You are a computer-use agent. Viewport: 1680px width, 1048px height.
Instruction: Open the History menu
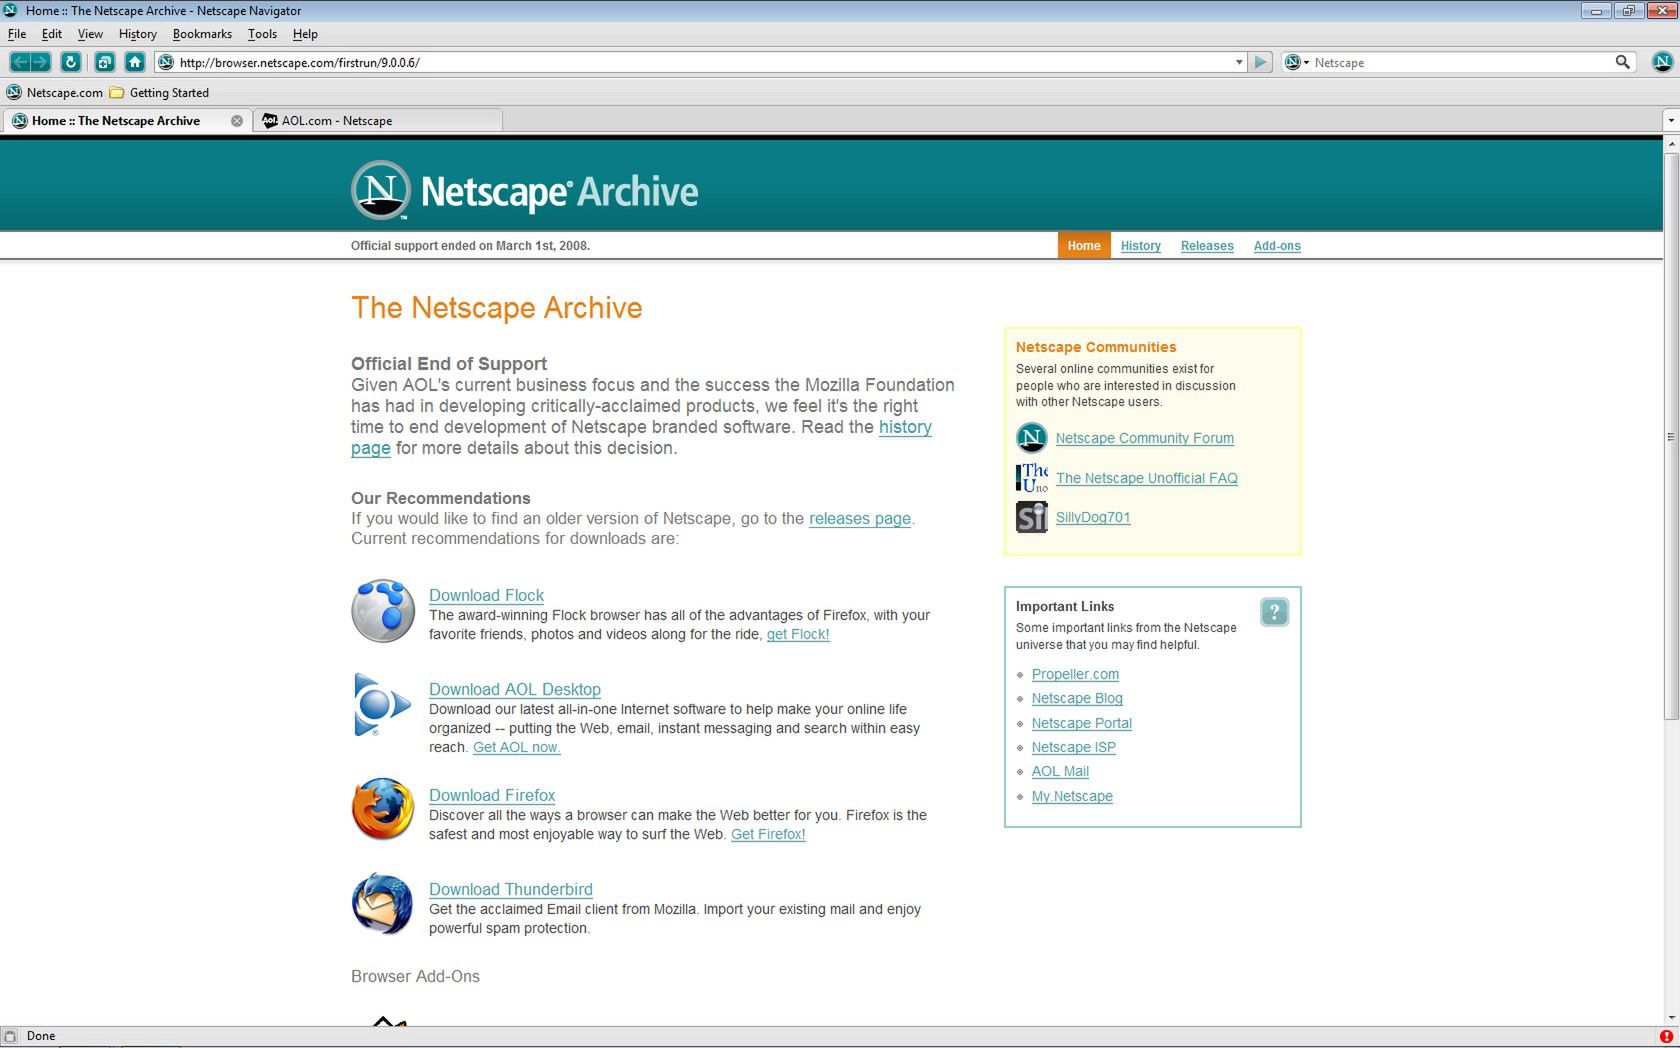click(x=138, y=33)
